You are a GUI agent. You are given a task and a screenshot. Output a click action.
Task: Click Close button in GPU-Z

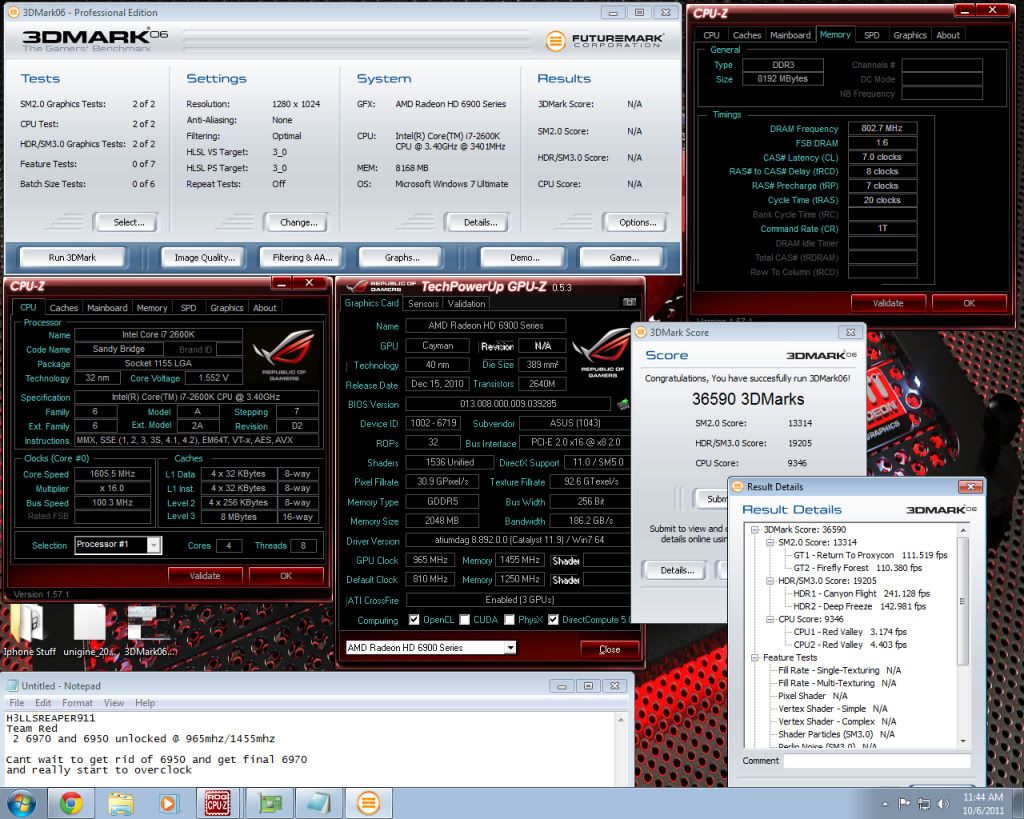(609, 649)
